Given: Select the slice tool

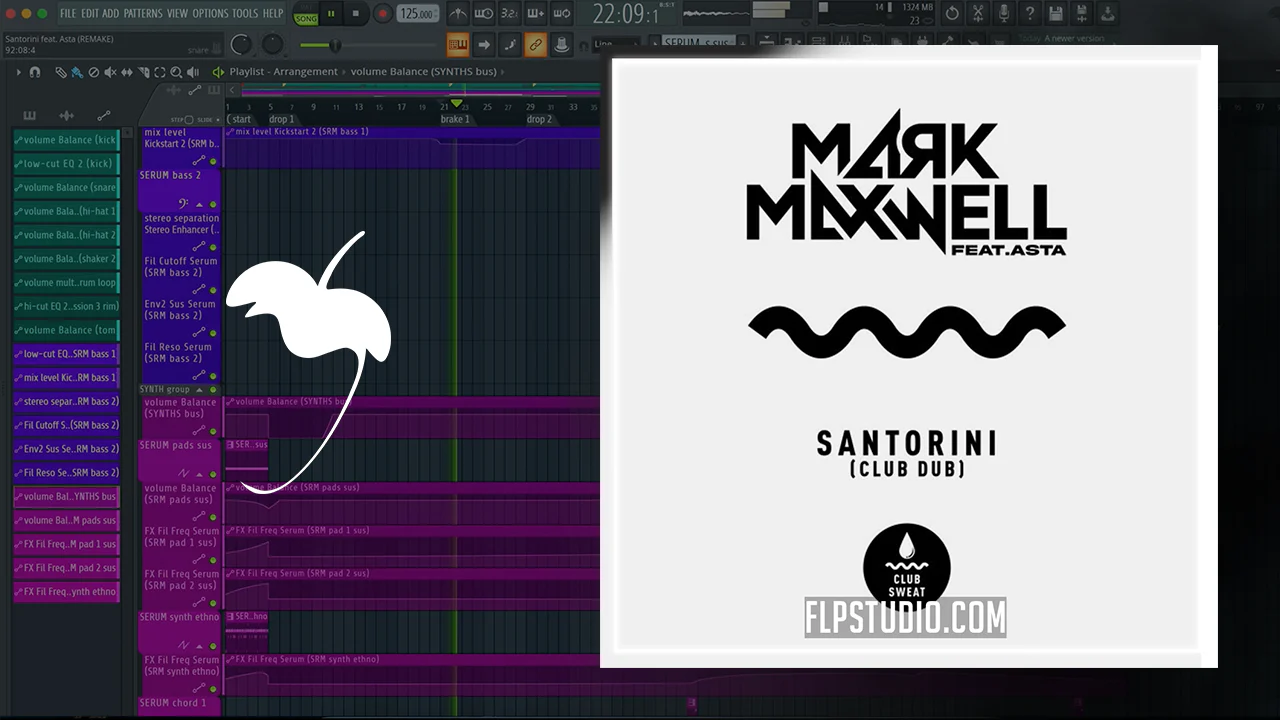Looking at the screenshot, I should 143,72.
